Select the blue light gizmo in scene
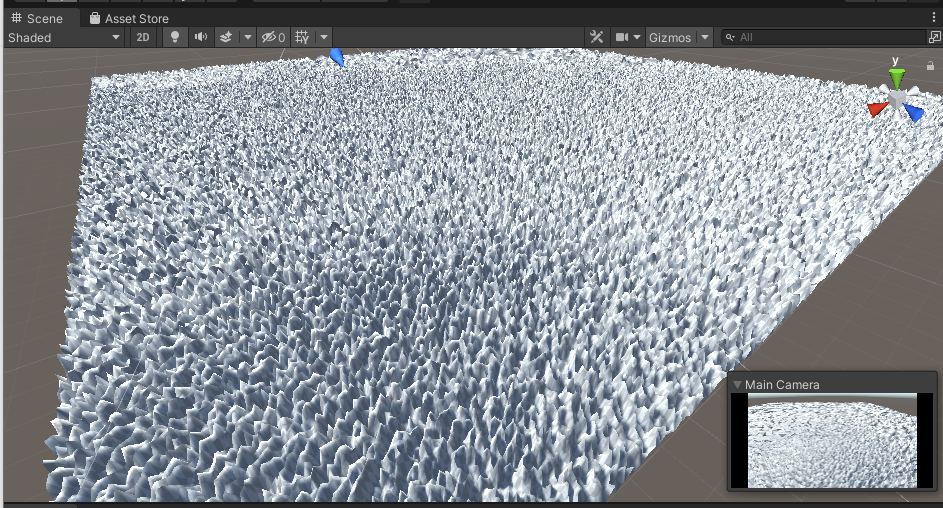 pyautogui.click(x=337, y=57)
